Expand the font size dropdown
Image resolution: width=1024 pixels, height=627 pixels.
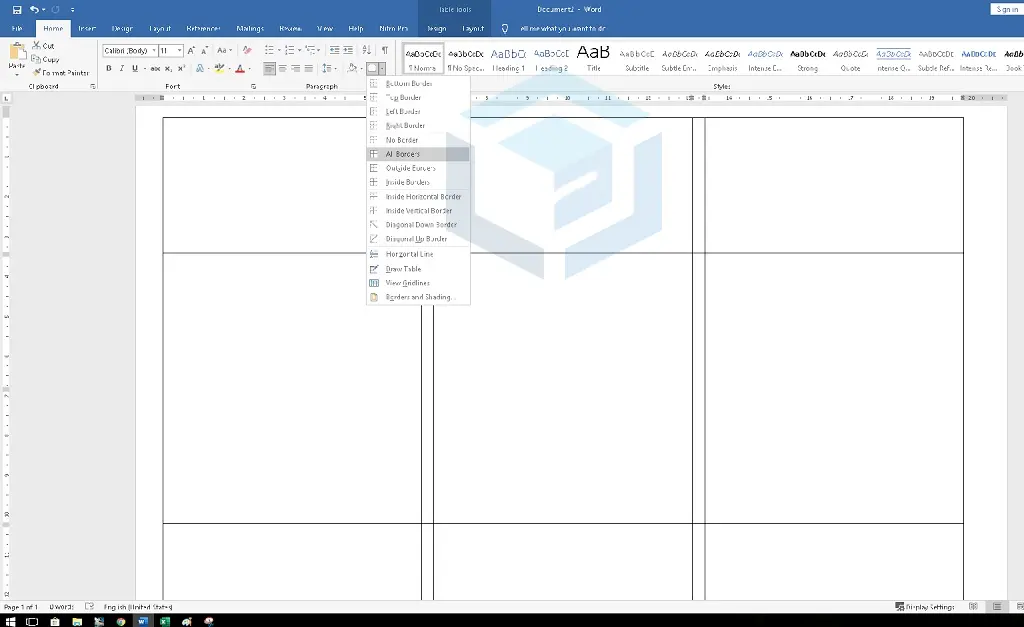click(x=180, y=51)
